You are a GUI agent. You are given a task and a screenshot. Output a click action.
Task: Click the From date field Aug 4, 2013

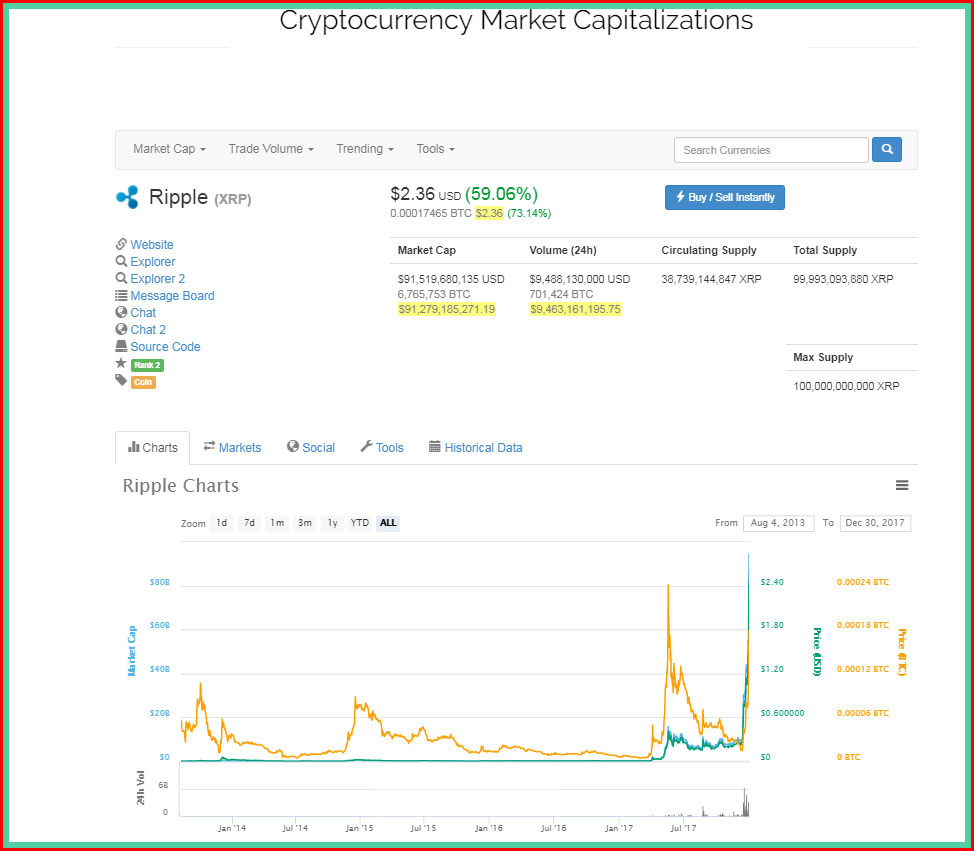tap(778, 523)
